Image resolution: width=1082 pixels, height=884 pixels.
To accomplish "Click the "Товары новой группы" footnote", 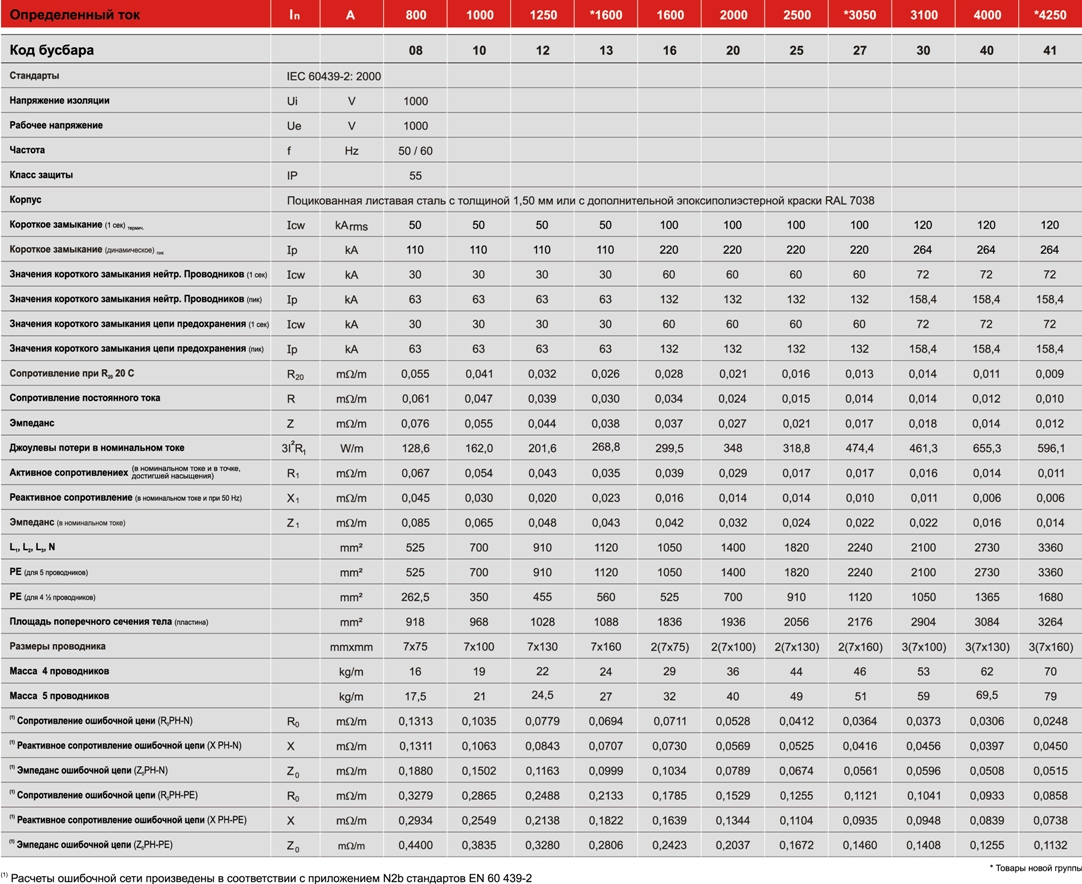I will 1035,868.
